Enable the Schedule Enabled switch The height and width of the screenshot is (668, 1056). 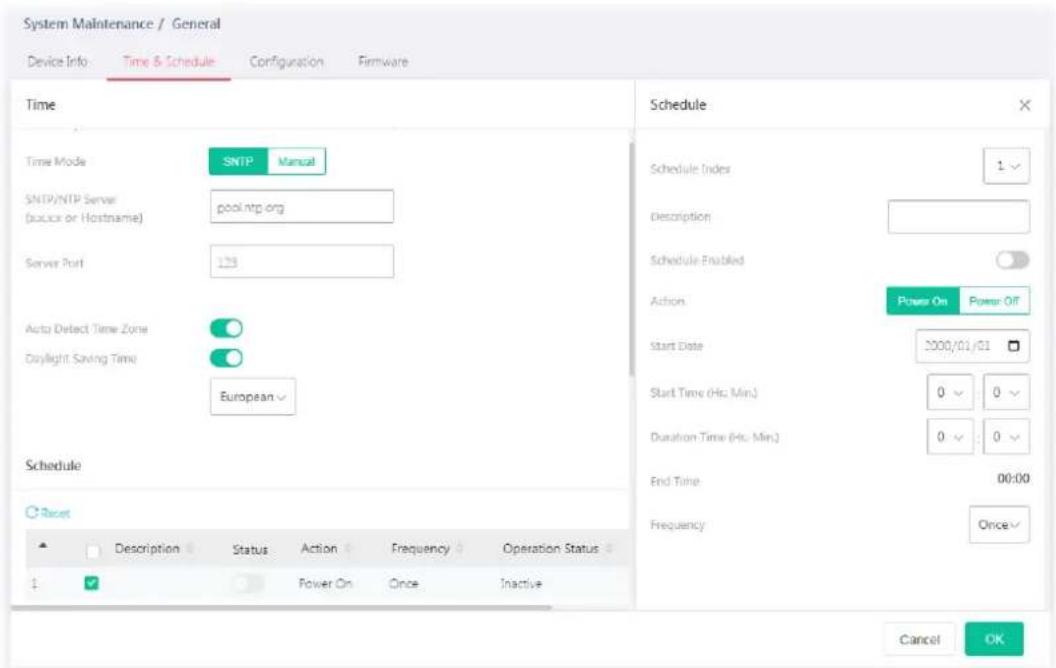click(1012, 260)
